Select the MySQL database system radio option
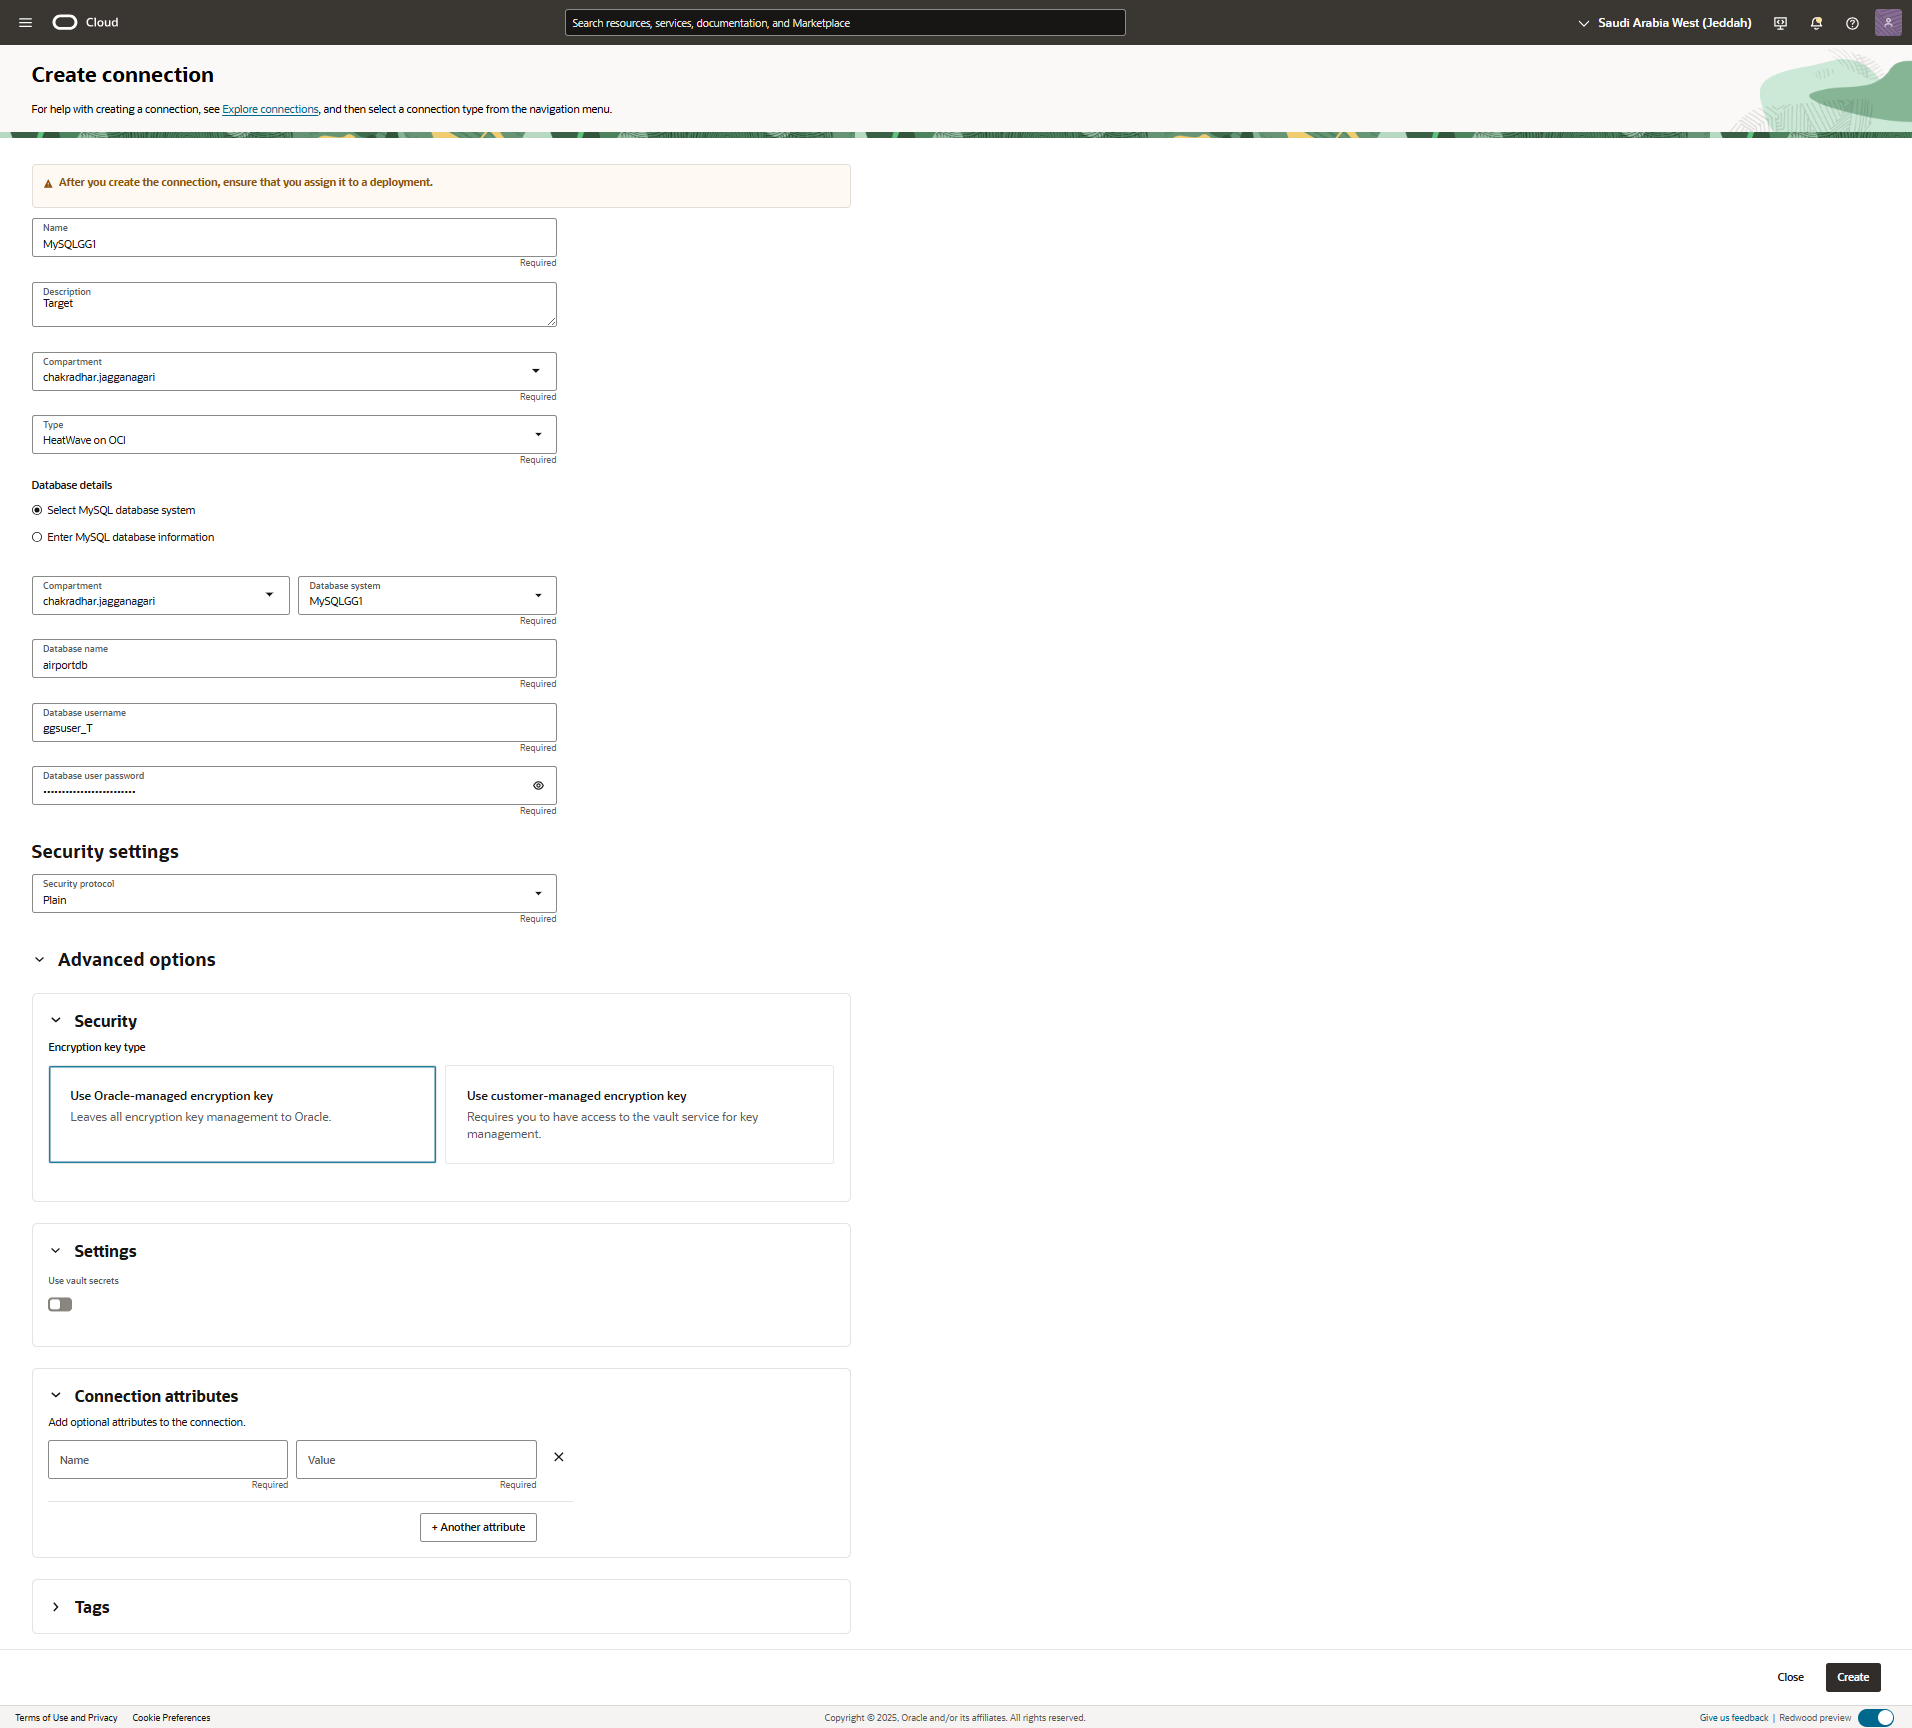1912x1728 pixels. click(x=37, y=510)
